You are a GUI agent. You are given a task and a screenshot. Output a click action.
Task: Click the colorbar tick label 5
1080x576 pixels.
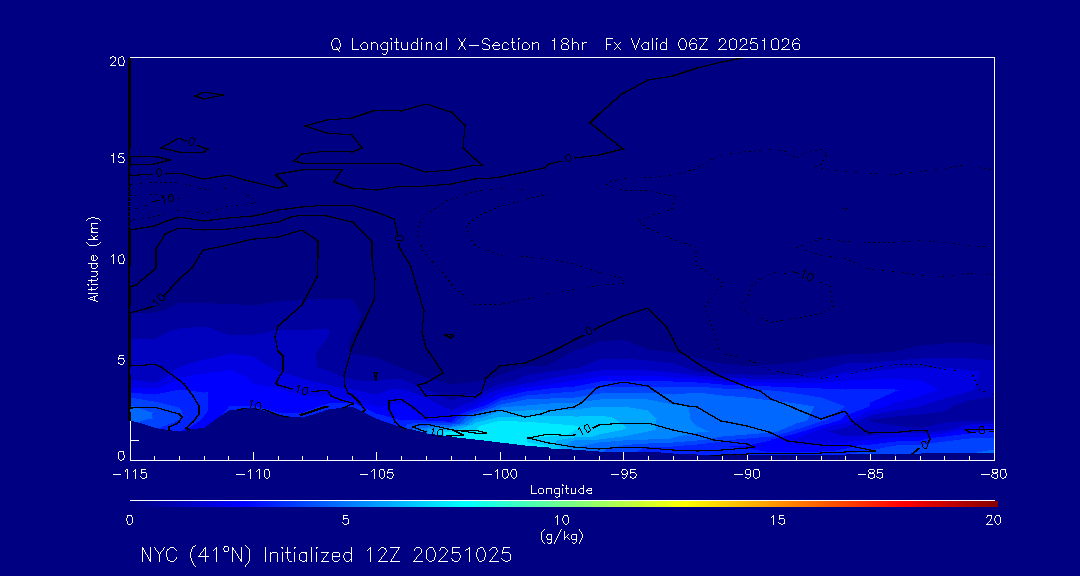coord(345,520)
